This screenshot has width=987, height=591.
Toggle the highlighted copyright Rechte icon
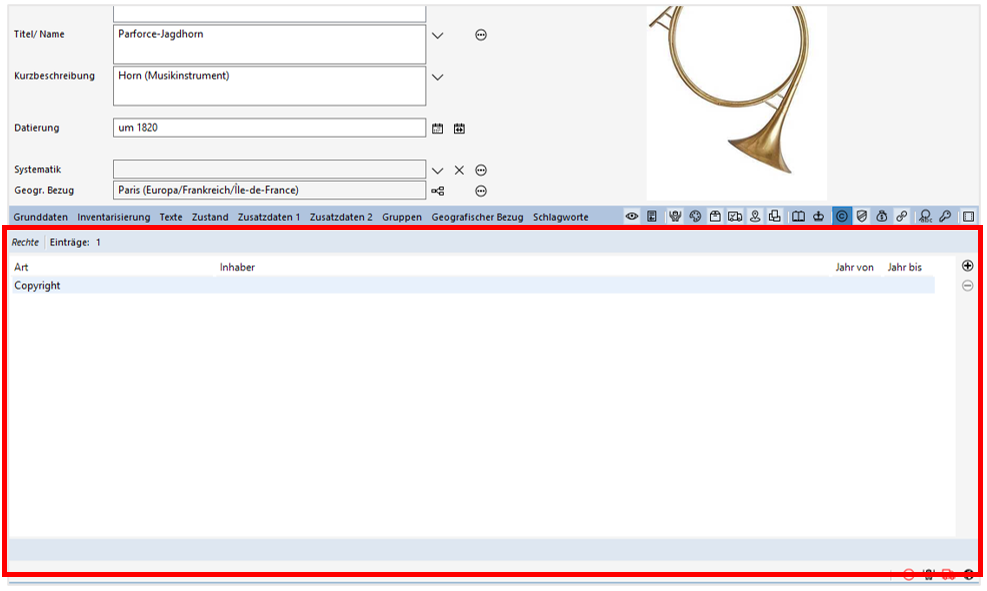point(842,215)
